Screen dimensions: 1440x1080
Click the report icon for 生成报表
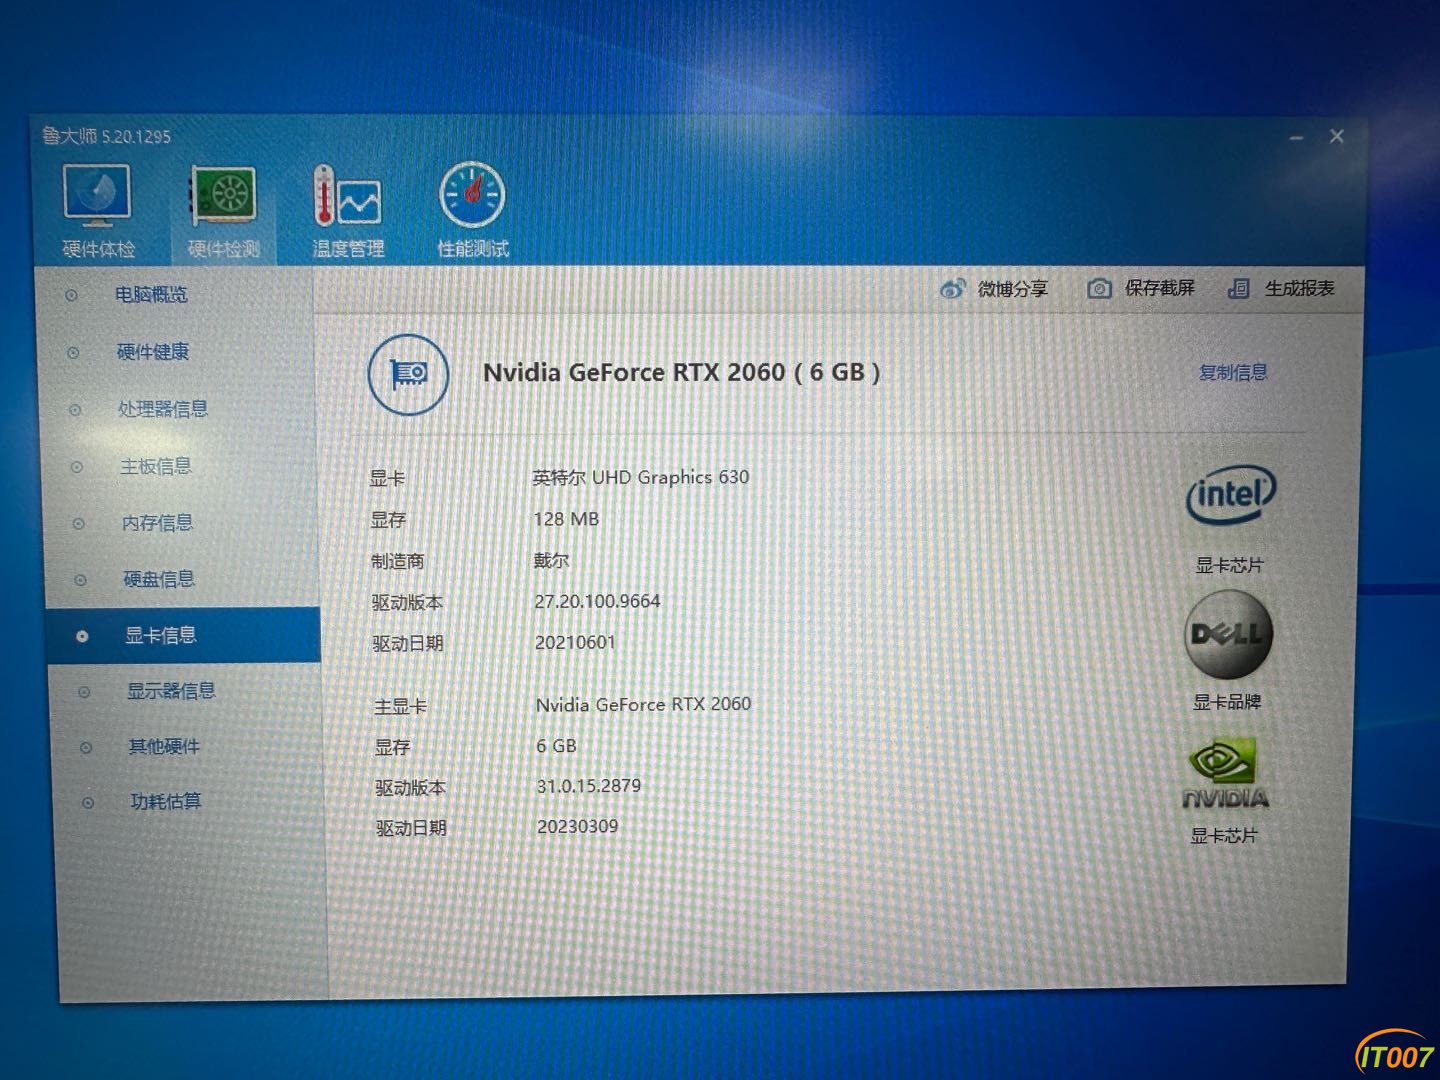click(x=1239, y=288)
